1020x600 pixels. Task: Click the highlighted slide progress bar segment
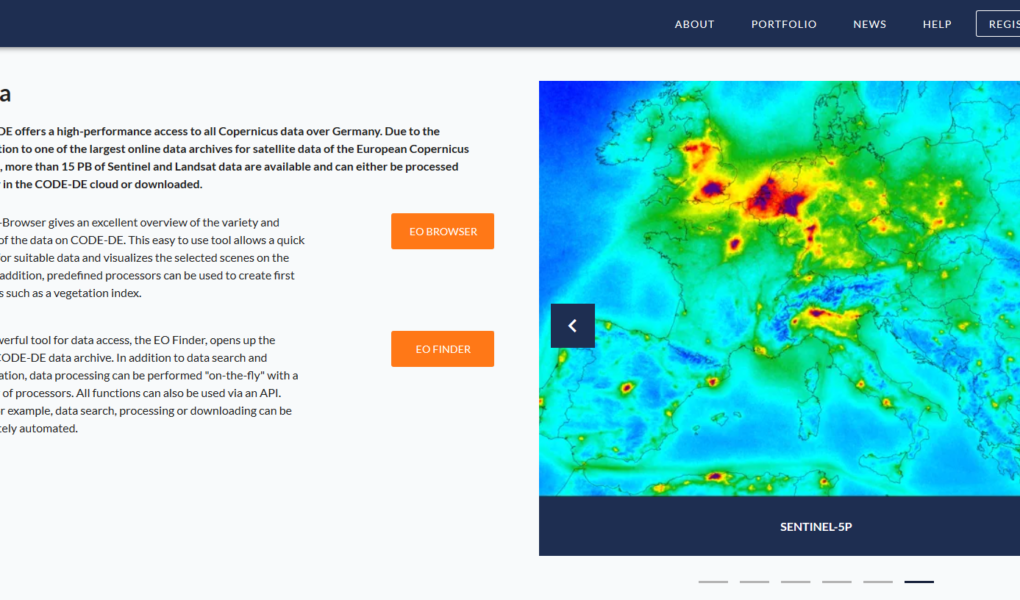[917, 581]
